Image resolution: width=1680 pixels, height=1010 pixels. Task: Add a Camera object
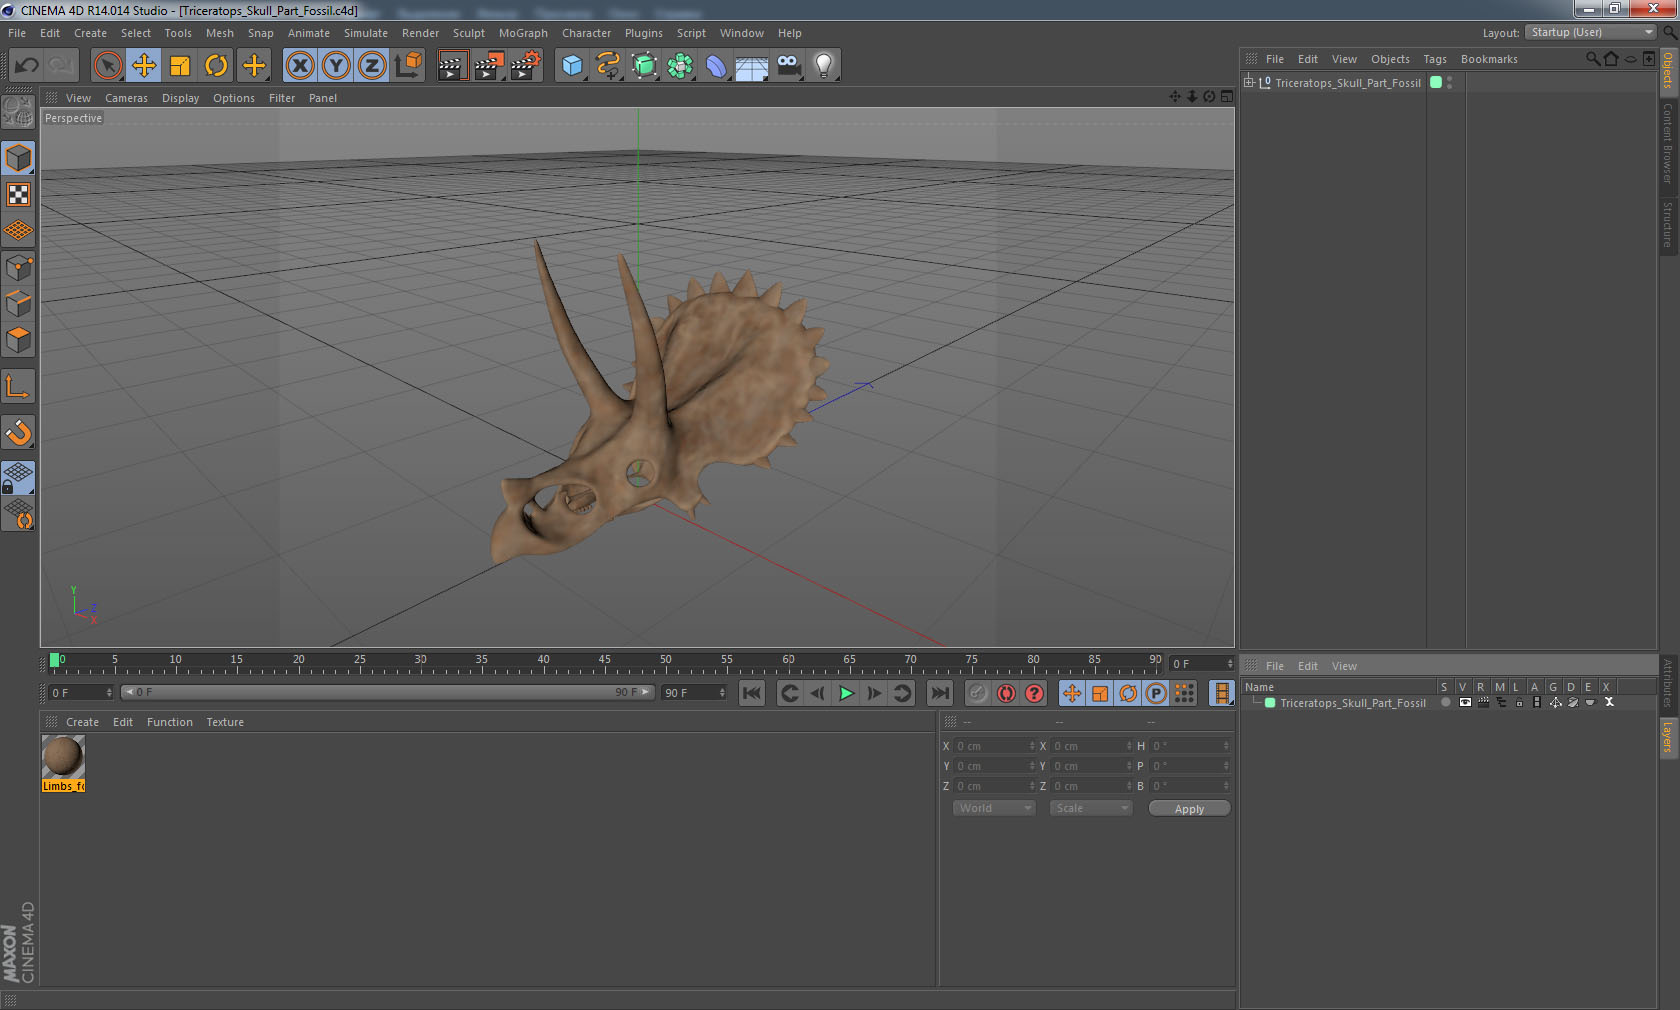pos(788,66)
